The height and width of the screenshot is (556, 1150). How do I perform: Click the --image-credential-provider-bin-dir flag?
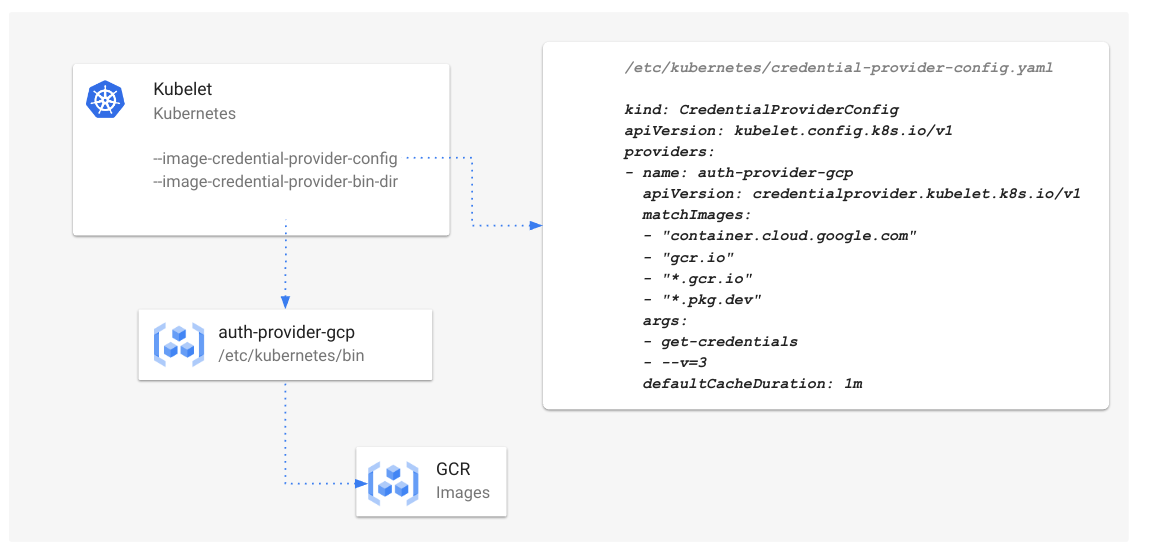coord(275,182)
